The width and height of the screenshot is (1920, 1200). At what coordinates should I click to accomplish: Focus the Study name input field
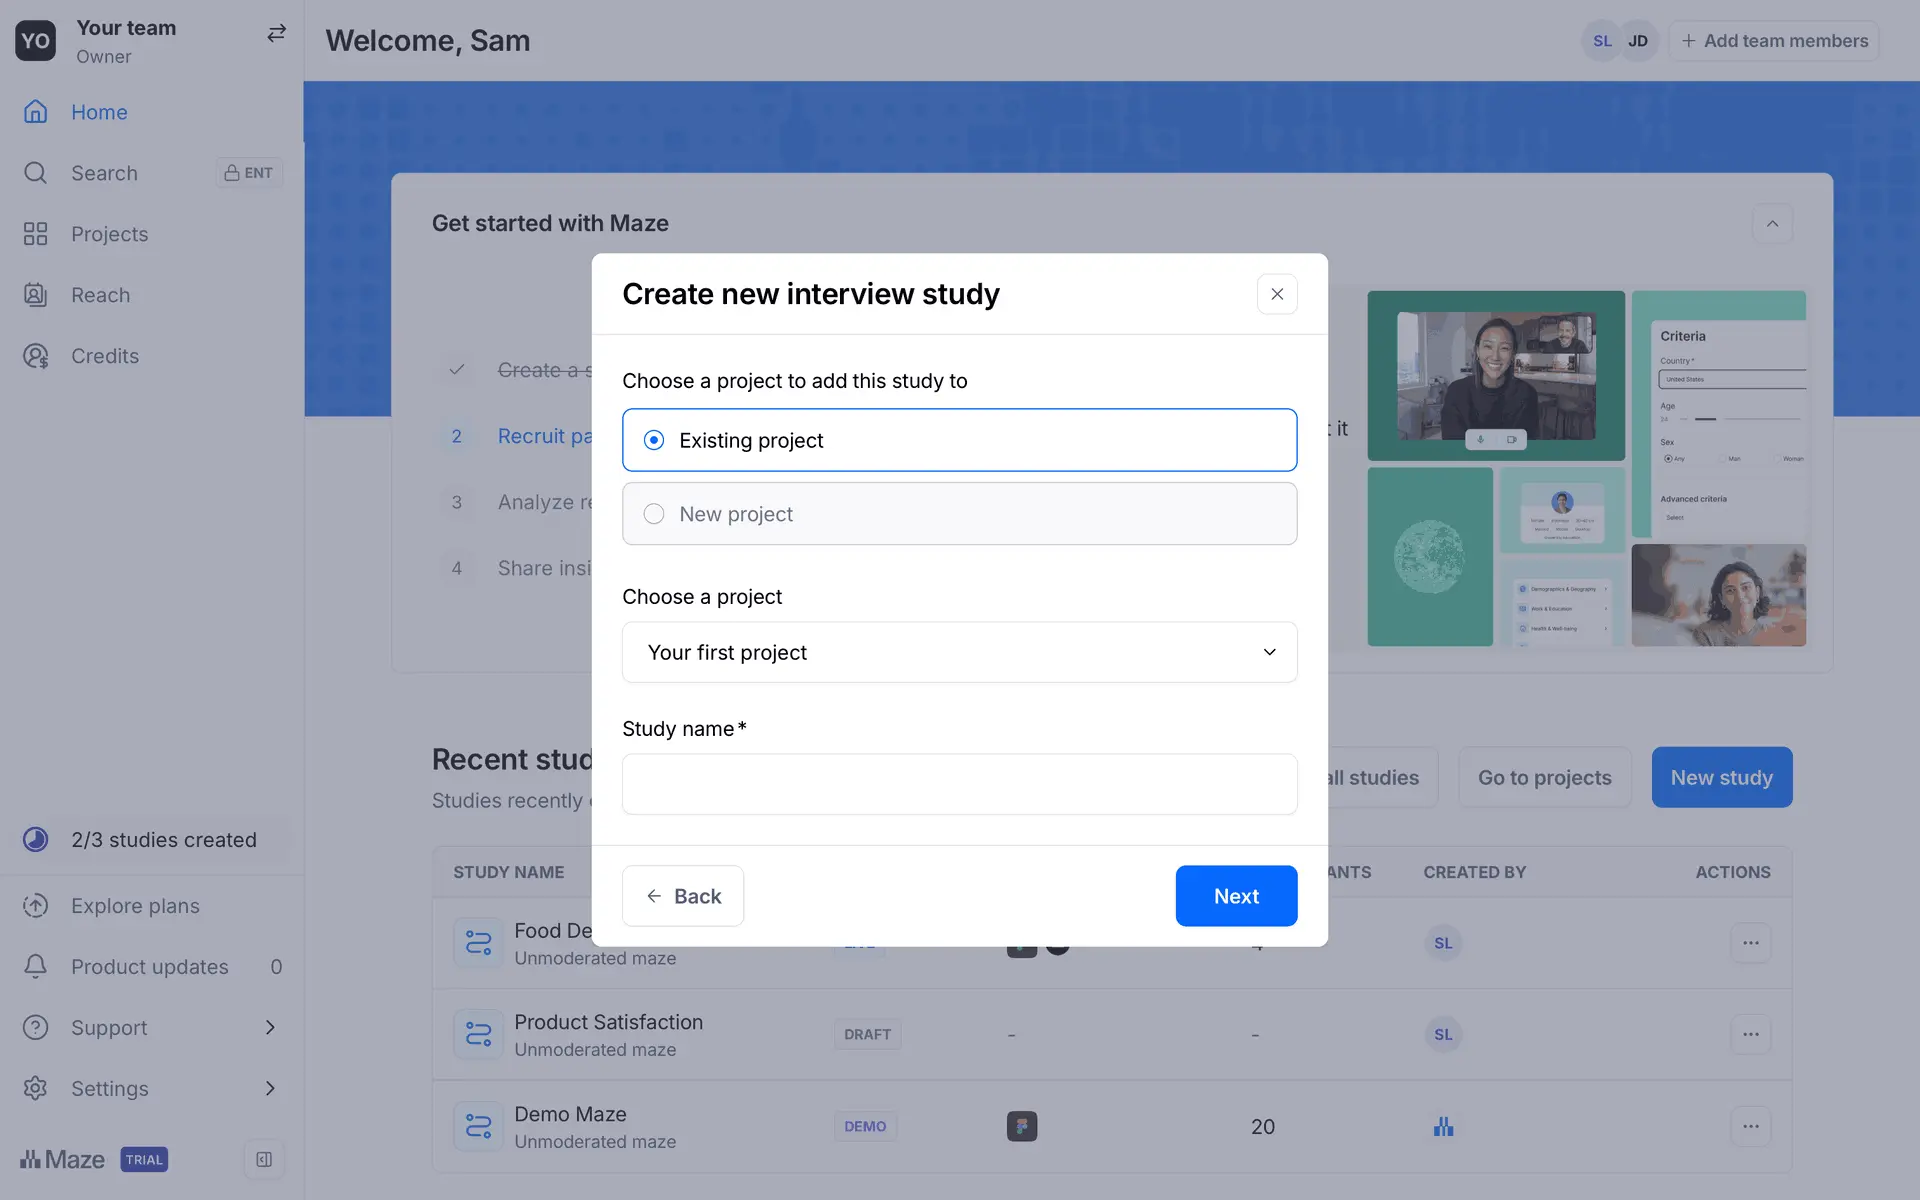pyautogui.click(x=959, y=784)
